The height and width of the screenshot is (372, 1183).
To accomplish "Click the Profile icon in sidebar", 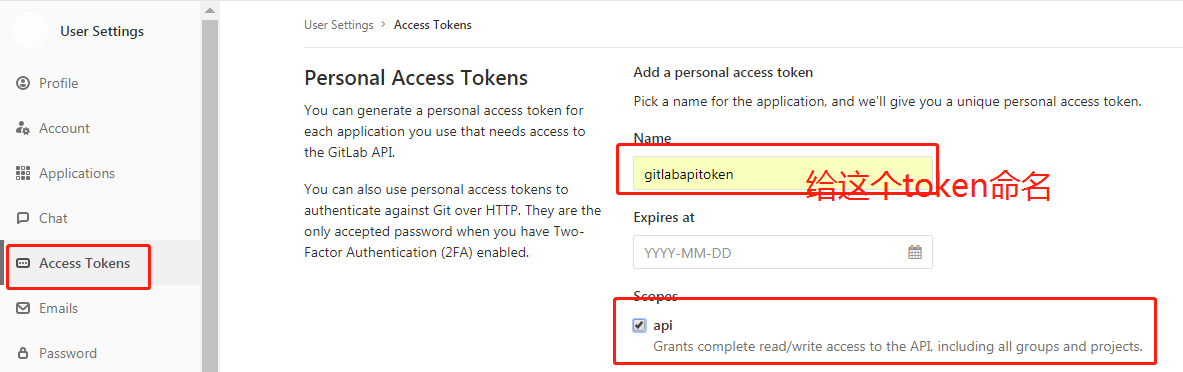I will pyautogui.click(x=23, y=83).
